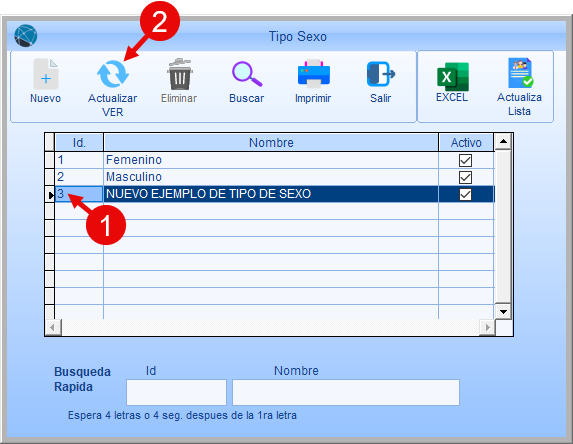Click the Salir exit icon
573x444 pixels.
pyautogui.click(x=381, y=74)
